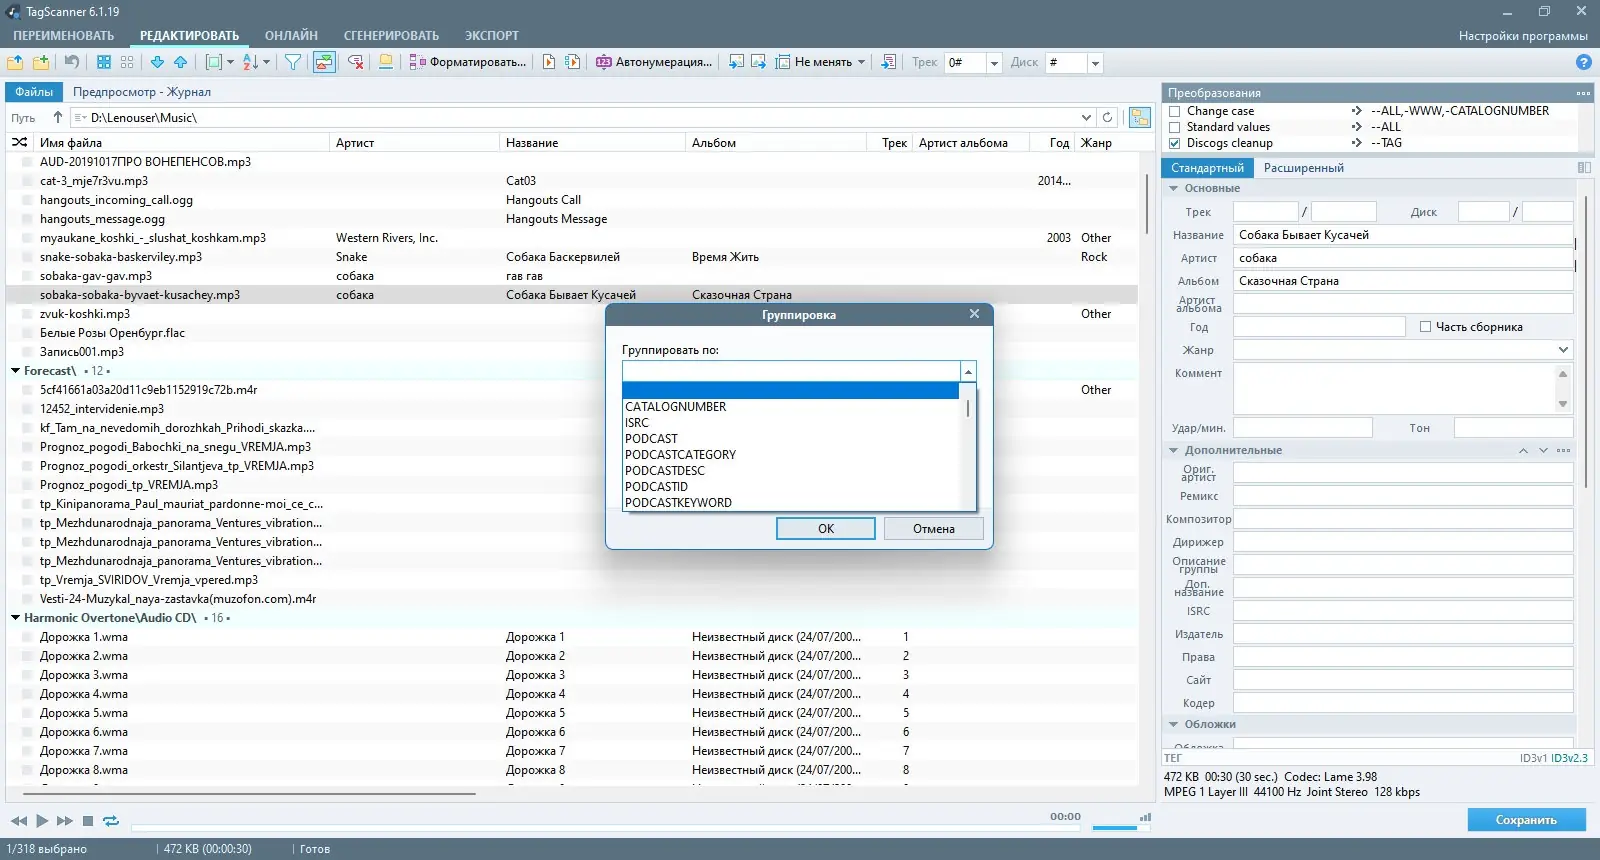The height and width of the screenshot is (860, 1600).
Task: Click the load cover from file icon
Action: pos(736,62)
